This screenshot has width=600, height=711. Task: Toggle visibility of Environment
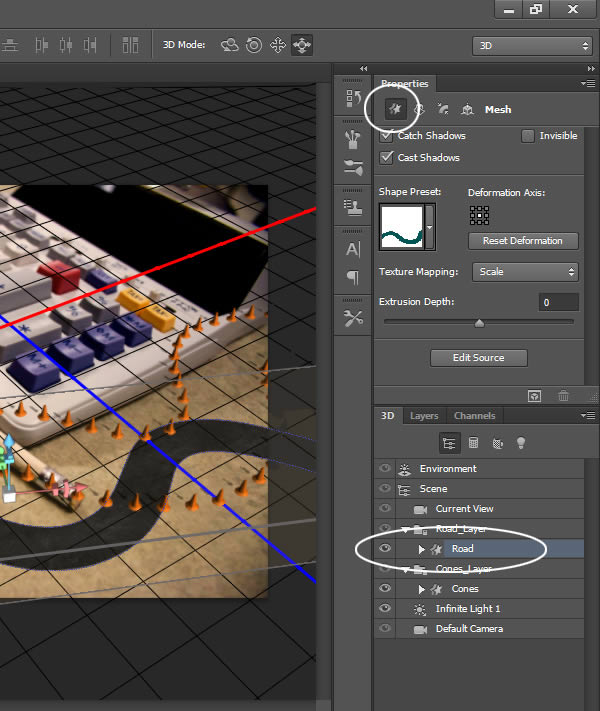pos(385,468)
